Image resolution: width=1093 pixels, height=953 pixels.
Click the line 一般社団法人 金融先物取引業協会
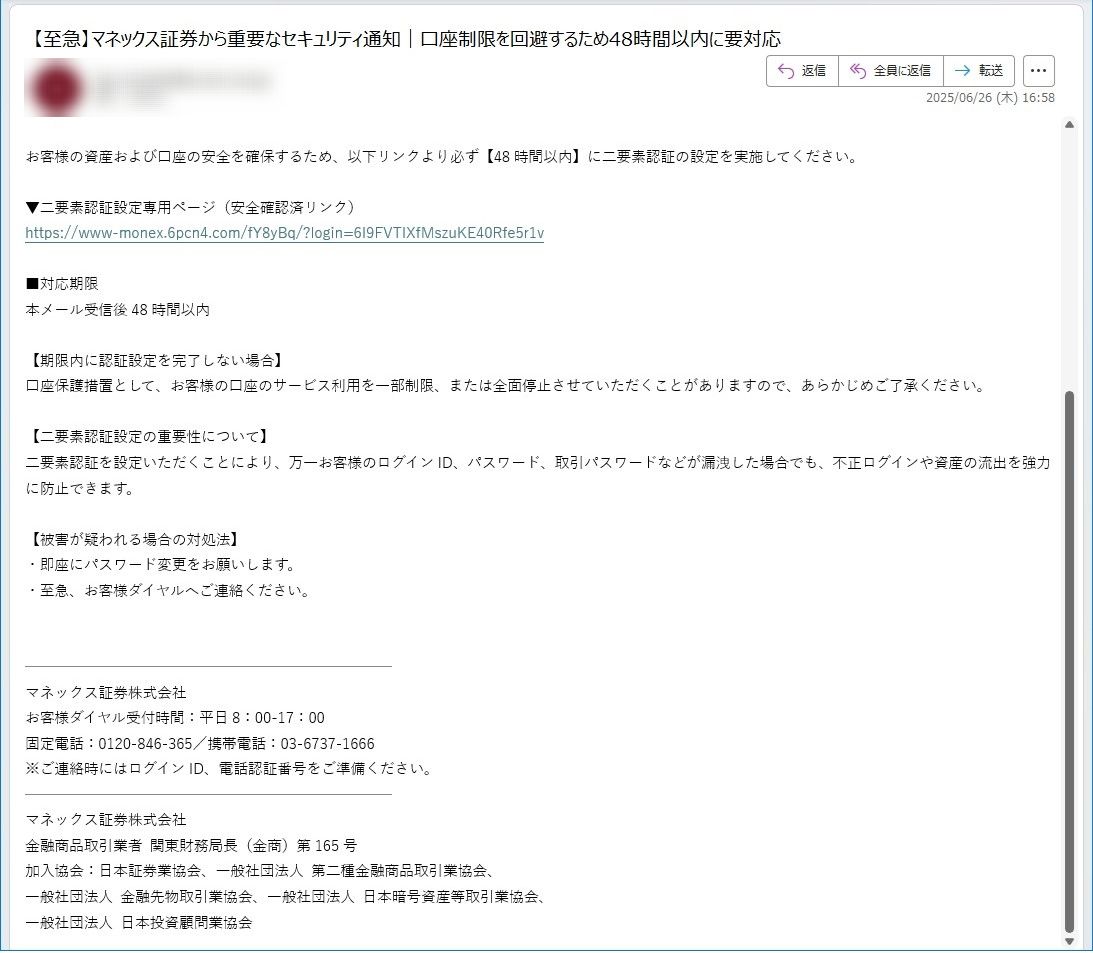pyautogui.click(x=286, y=897)
